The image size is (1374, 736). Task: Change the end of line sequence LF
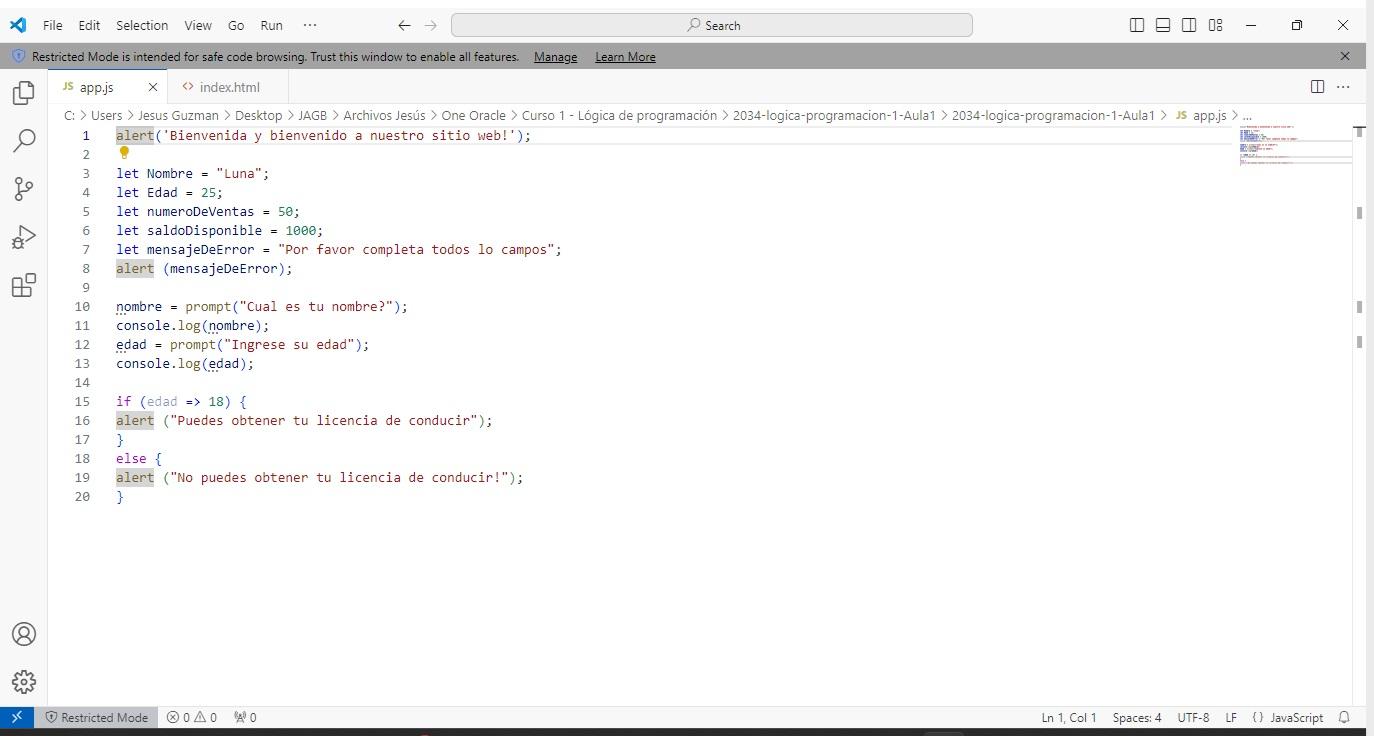pyautogui.click(x=1231, y=717)
